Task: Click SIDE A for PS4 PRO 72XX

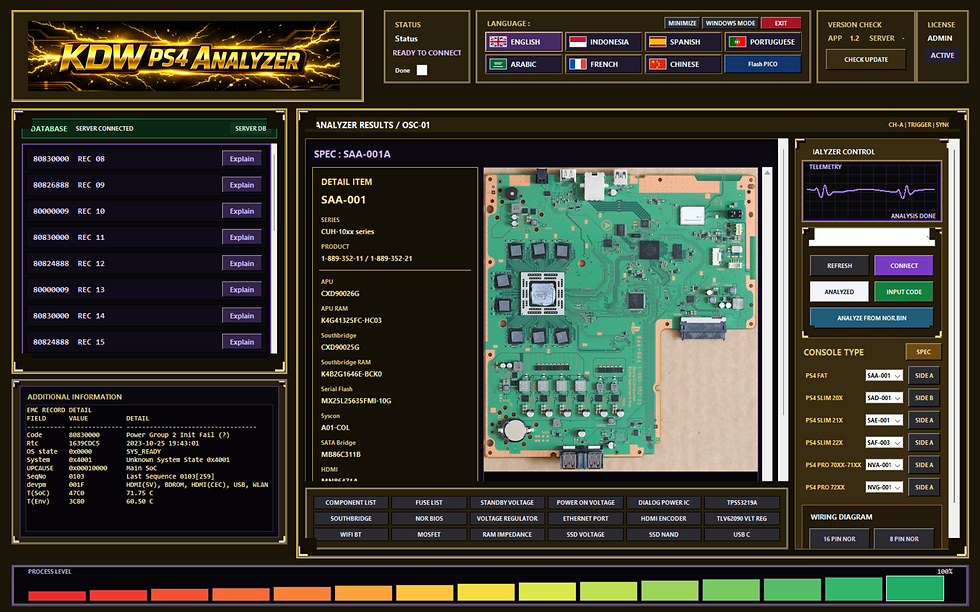Action: coord(924,487)
